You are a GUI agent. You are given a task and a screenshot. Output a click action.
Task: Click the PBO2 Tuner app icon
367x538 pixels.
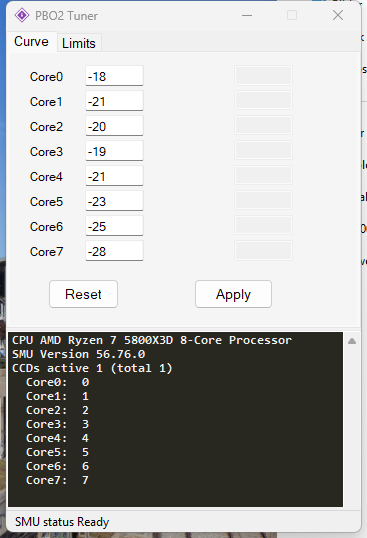click(22, 15)
